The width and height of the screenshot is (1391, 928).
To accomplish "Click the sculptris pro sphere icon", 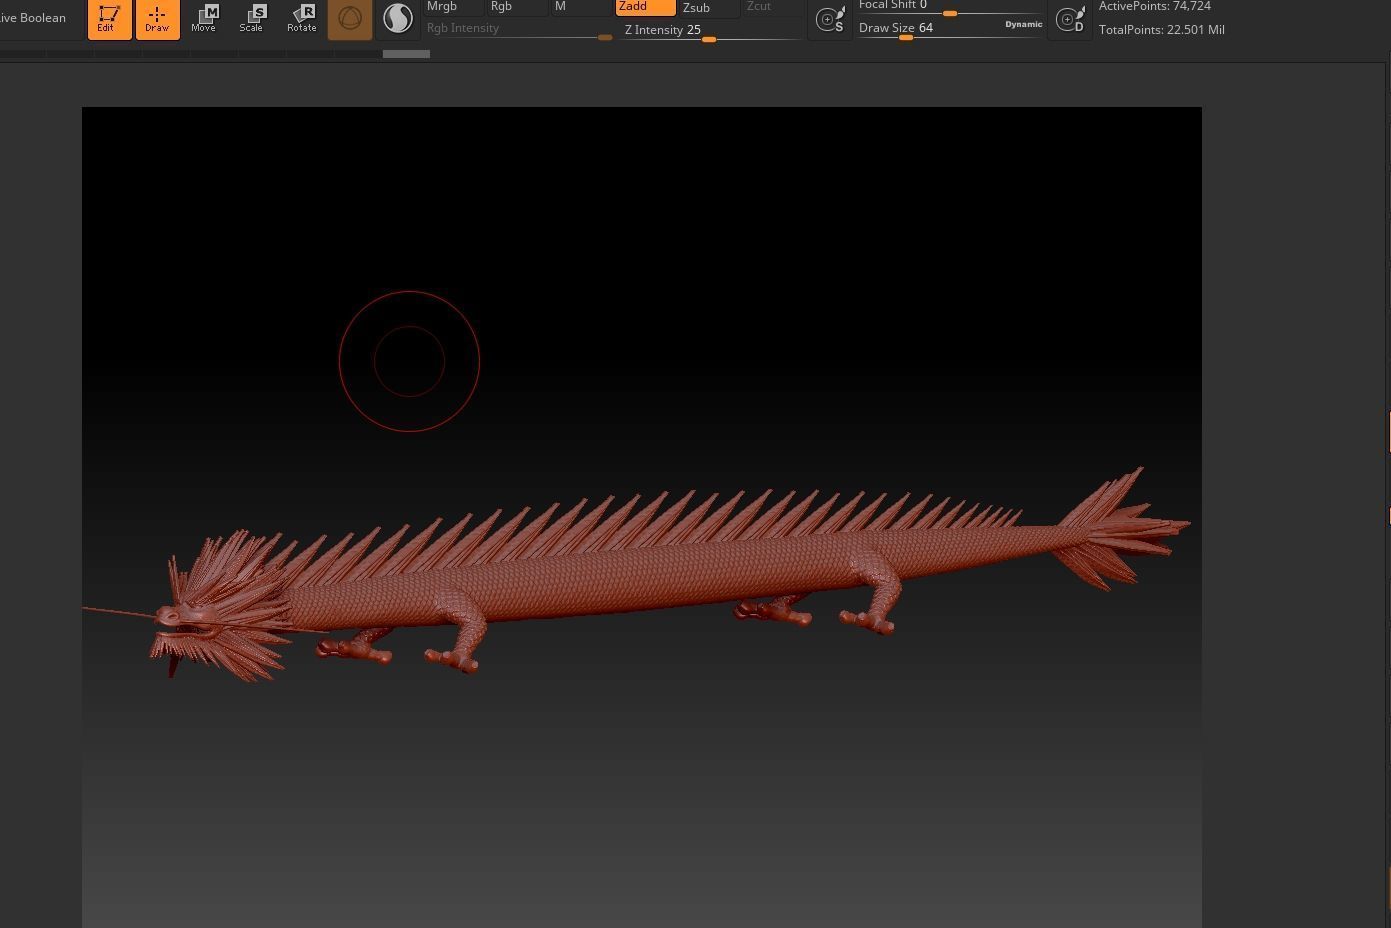I will click(x=398, y=18).
